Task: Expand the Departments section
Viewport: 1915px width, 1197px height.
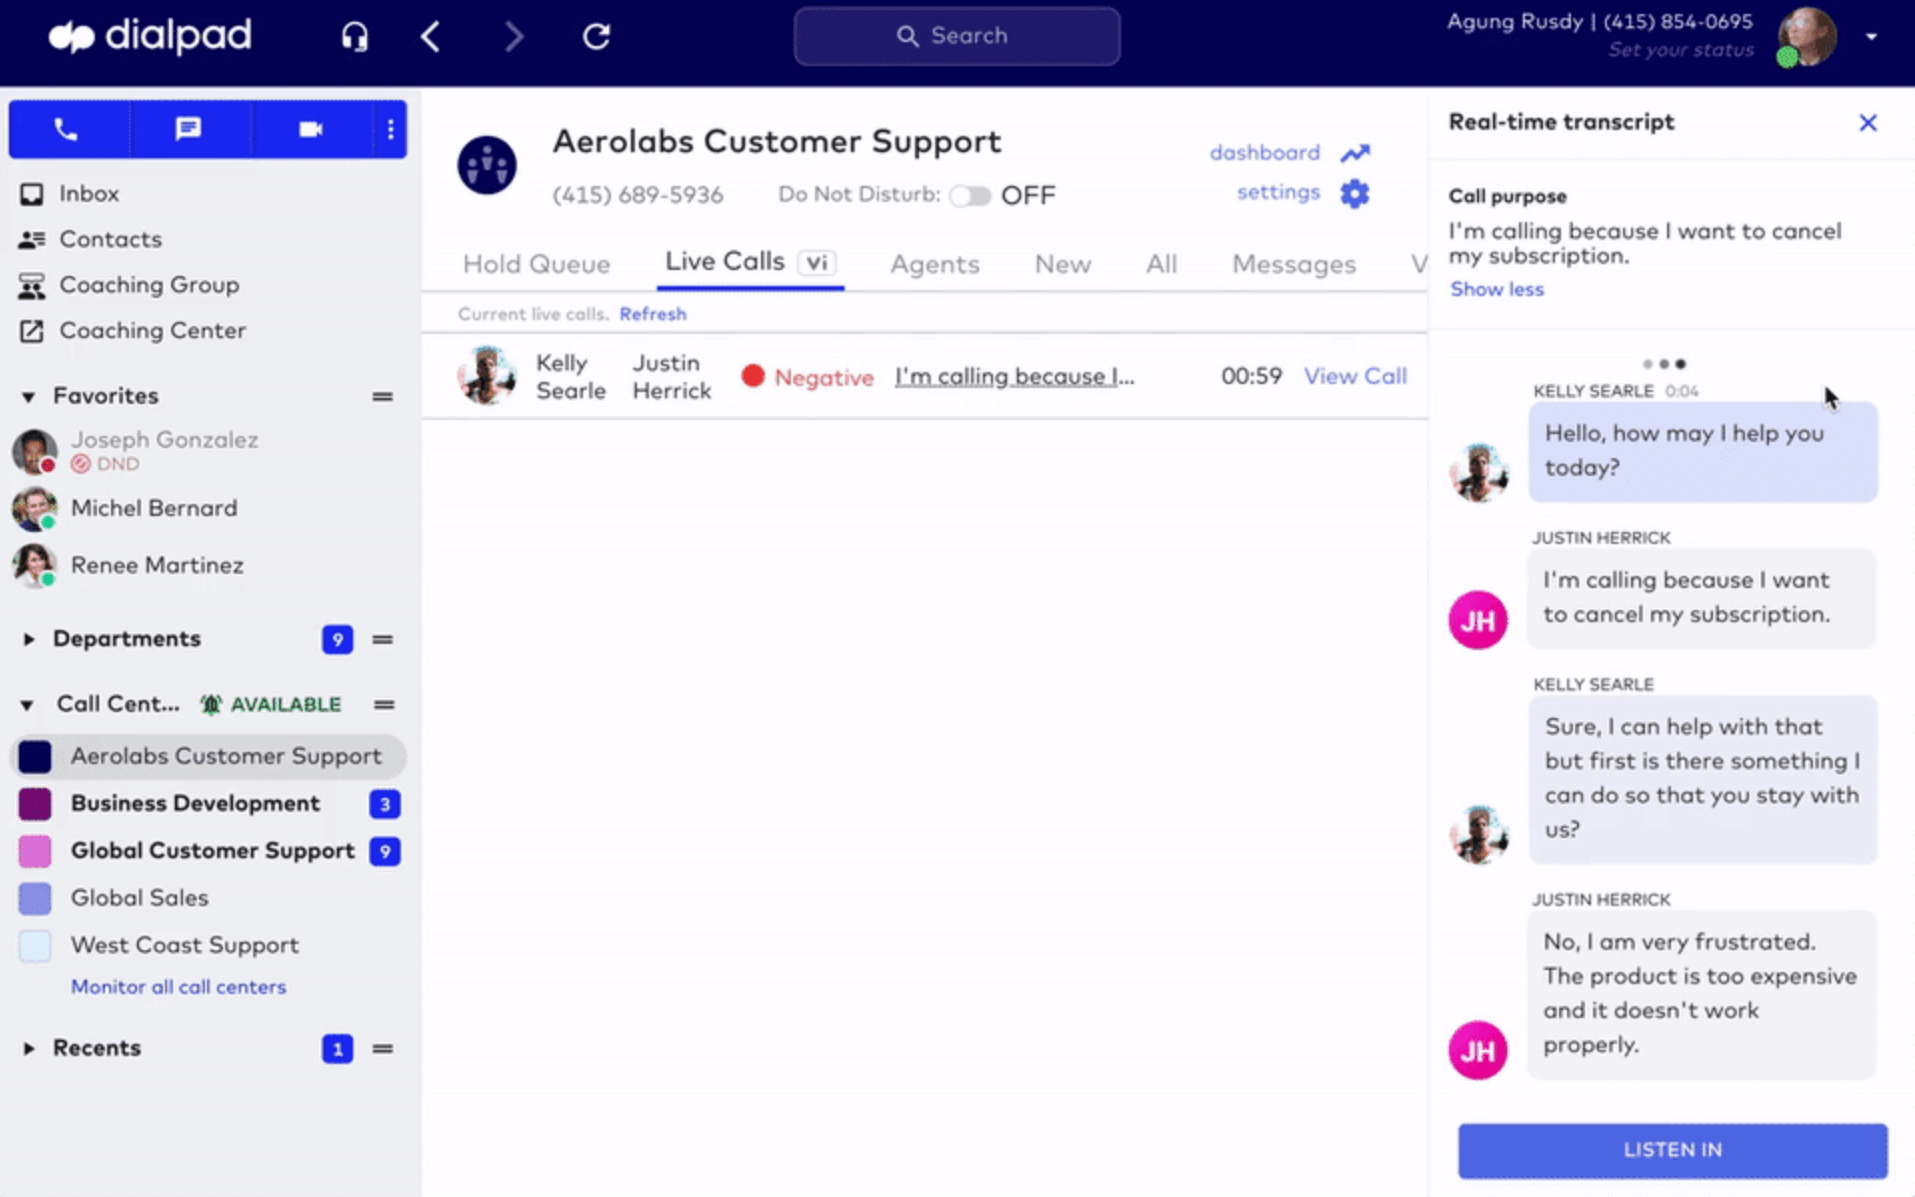Action: click(28, 639)
